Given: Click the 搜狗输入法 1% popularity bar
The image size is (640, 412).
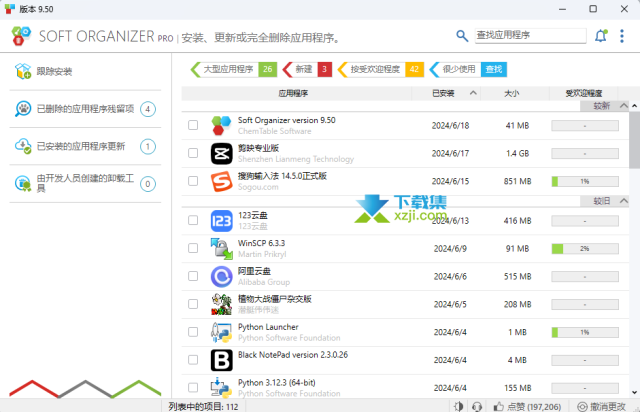Looking at the screenshot, I should [x=585, y=181].
